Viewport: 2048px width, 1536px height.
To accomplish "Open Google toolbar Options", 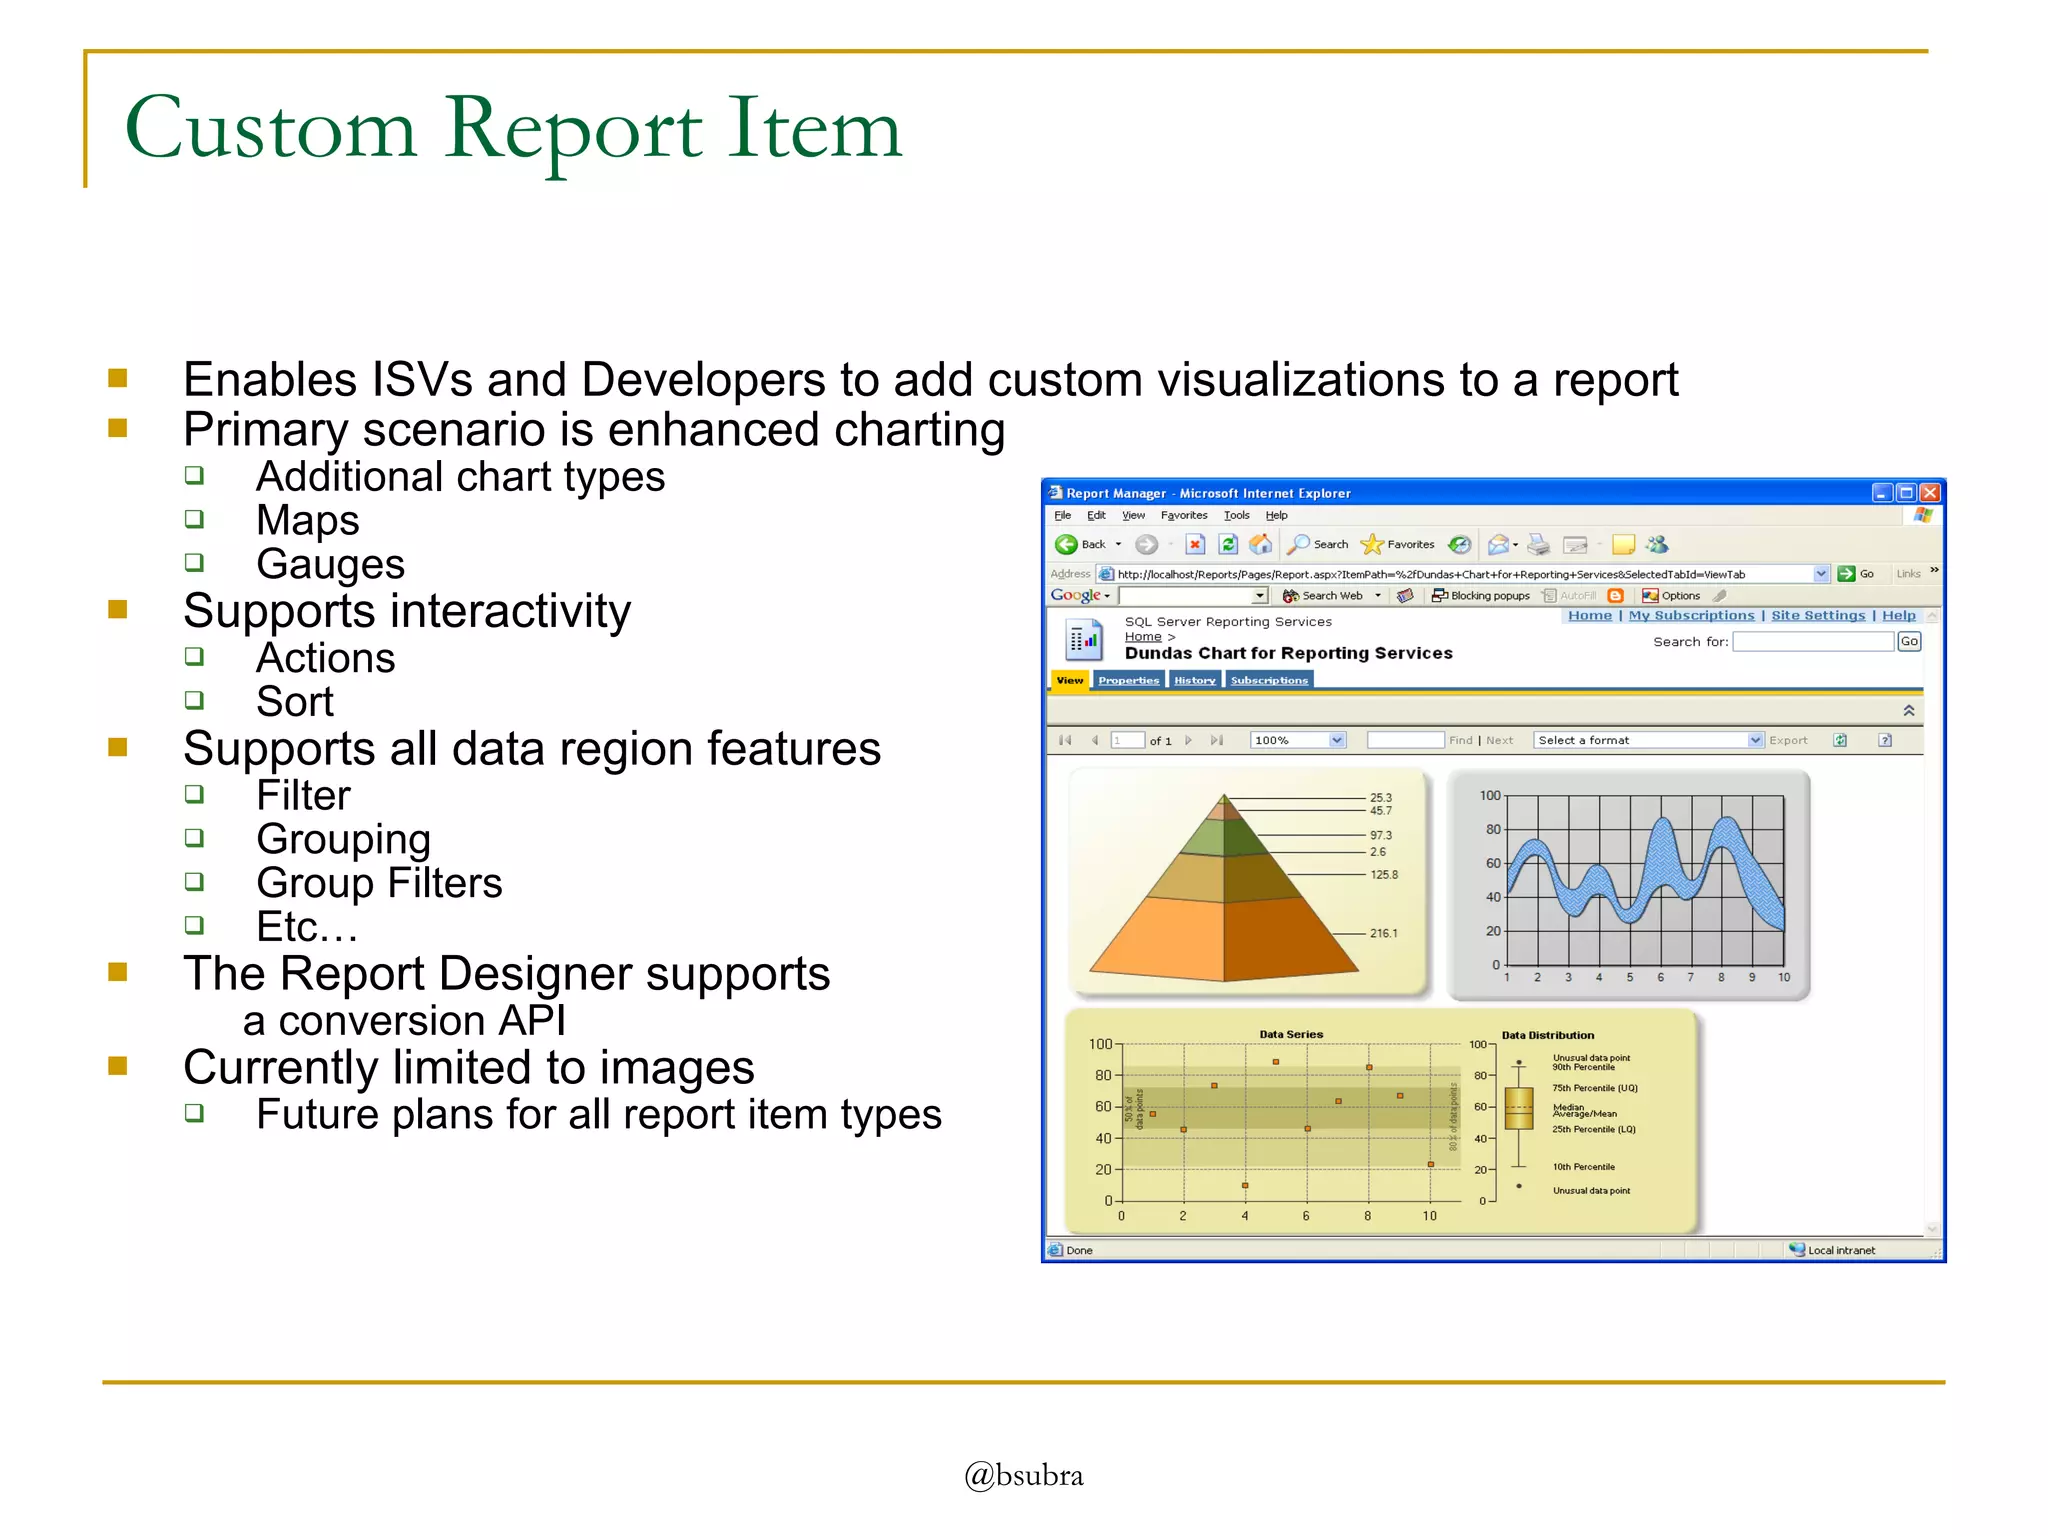I will [1671, 596].
